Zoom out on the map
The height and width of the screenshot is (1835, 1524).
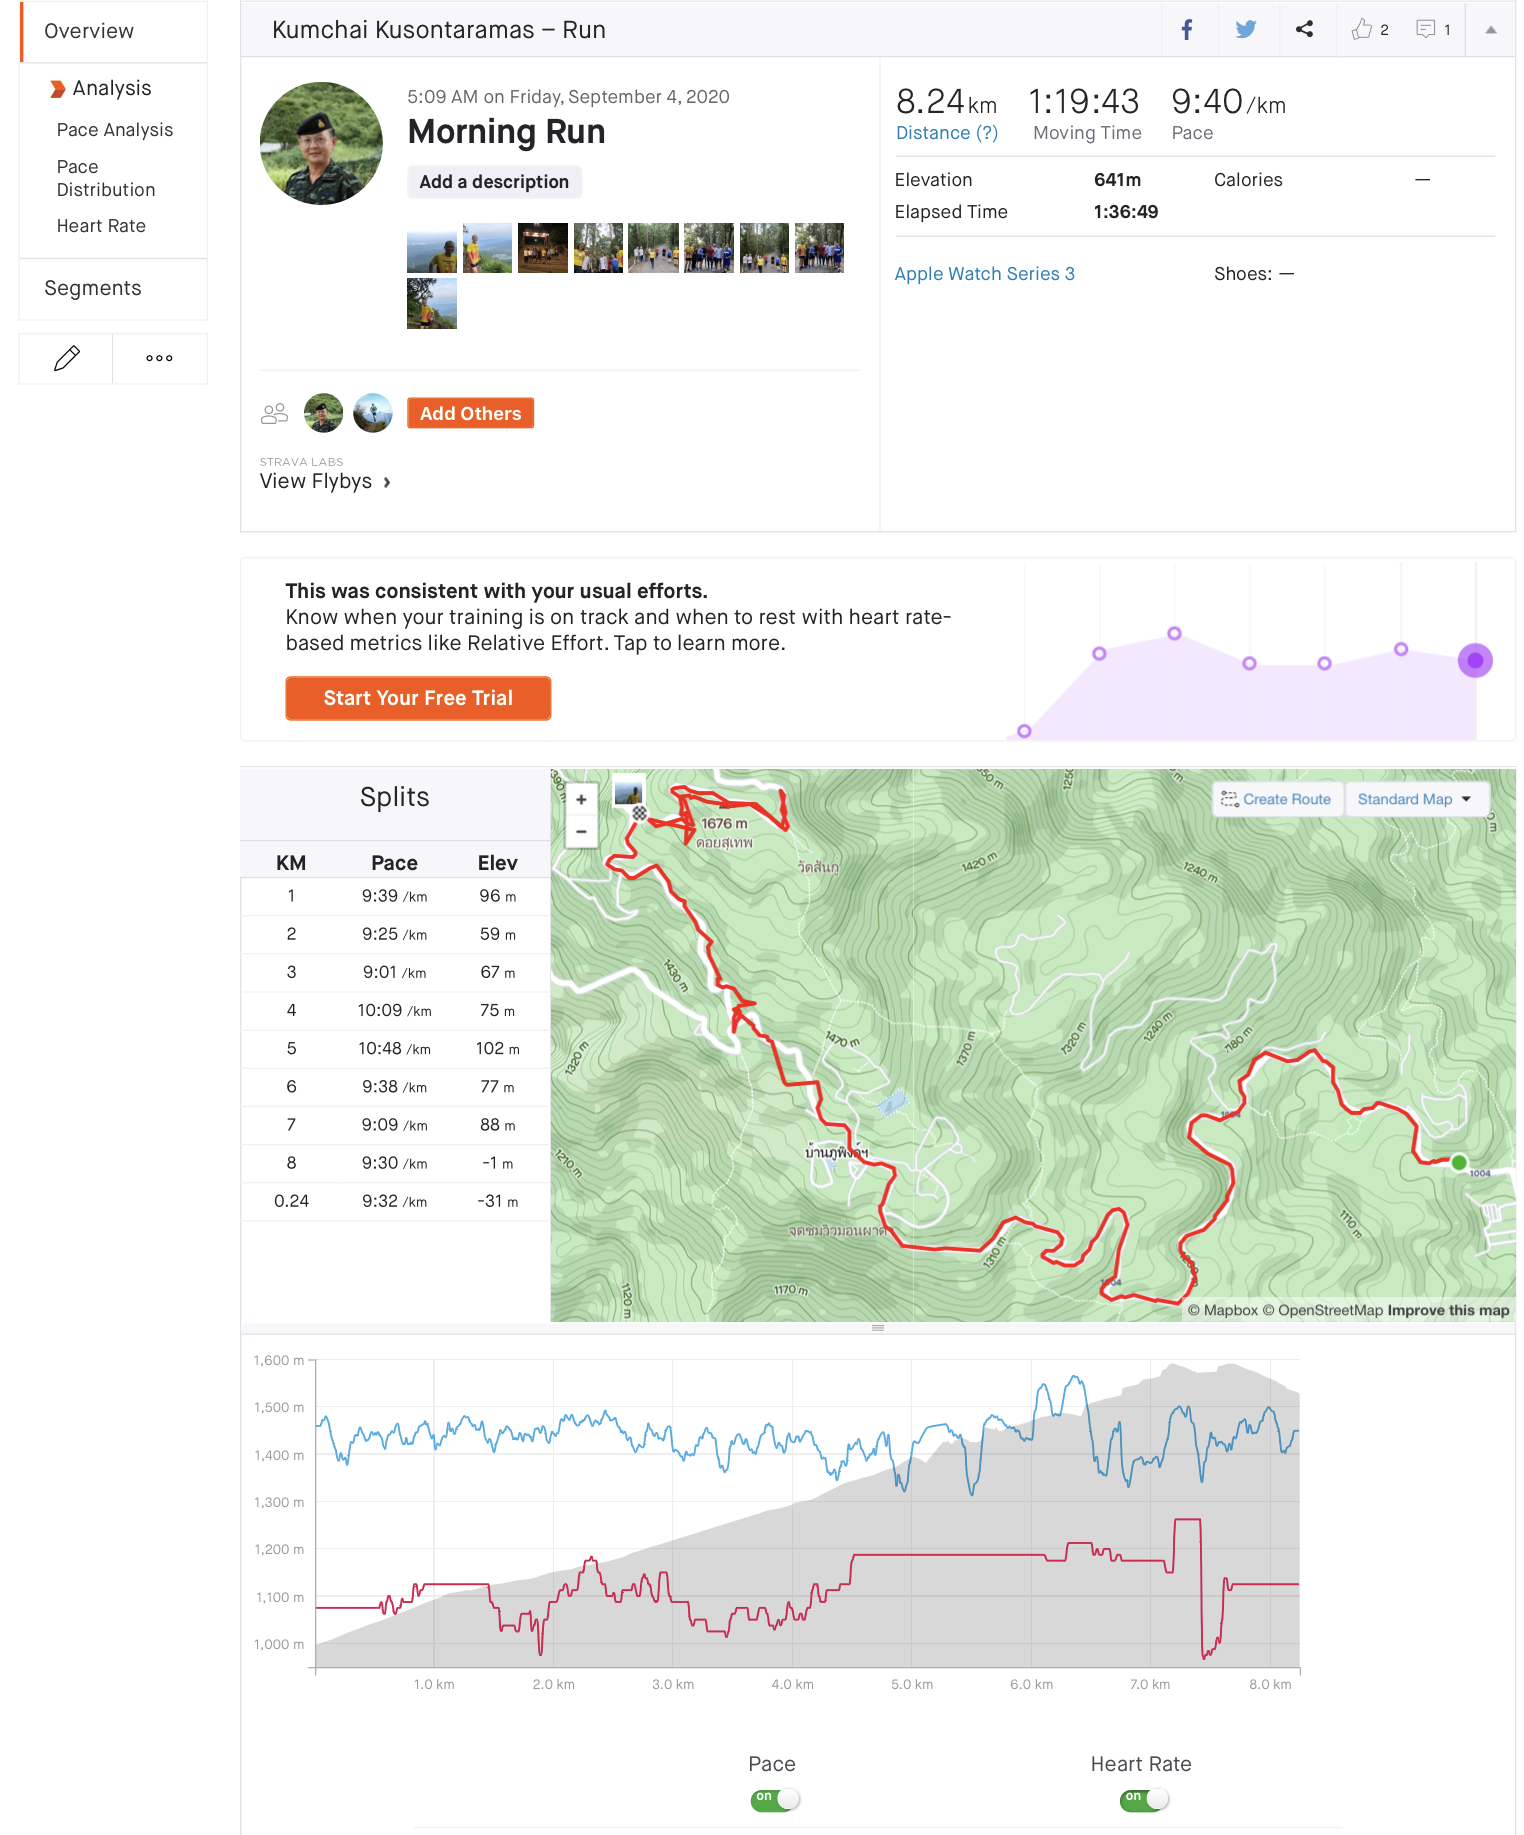coord(581,831)
